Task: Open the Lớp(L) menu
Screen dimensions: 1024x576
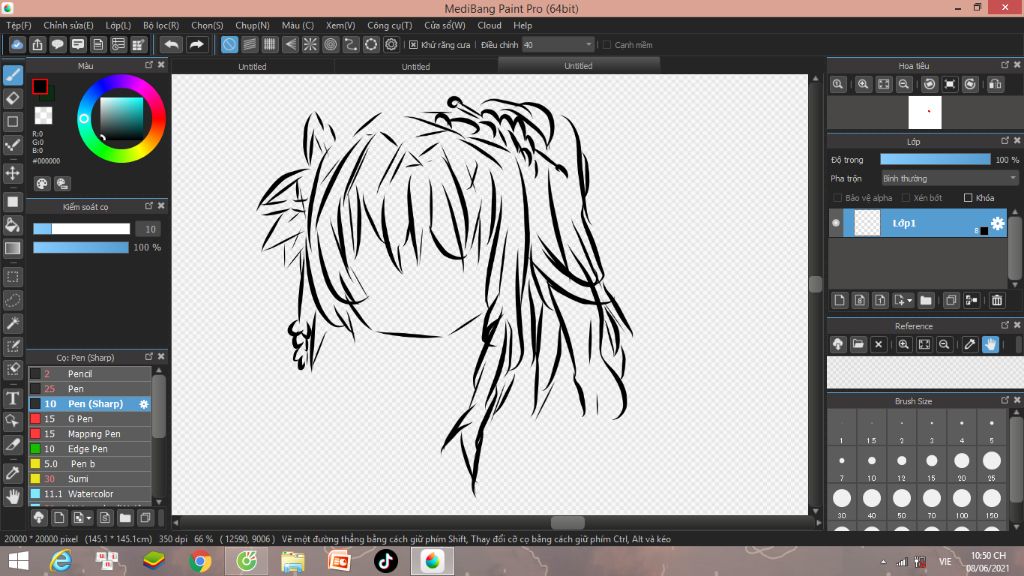Action: 118,25
